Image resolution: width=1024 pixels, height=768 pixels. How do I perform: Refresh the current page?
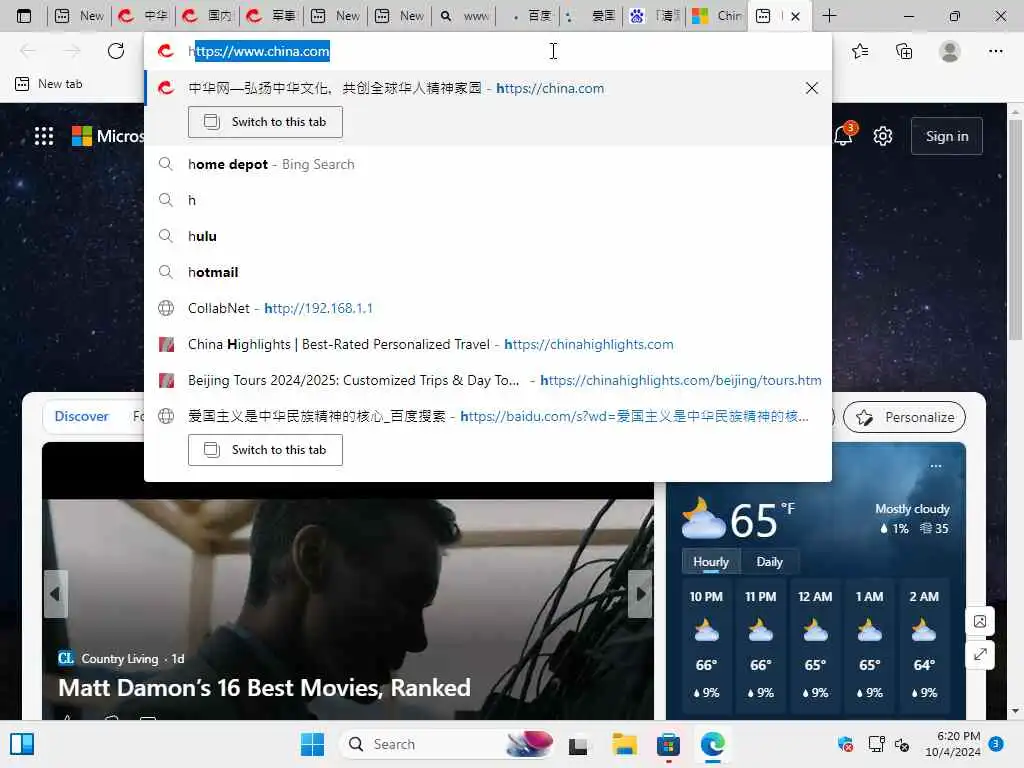(116, 51)
